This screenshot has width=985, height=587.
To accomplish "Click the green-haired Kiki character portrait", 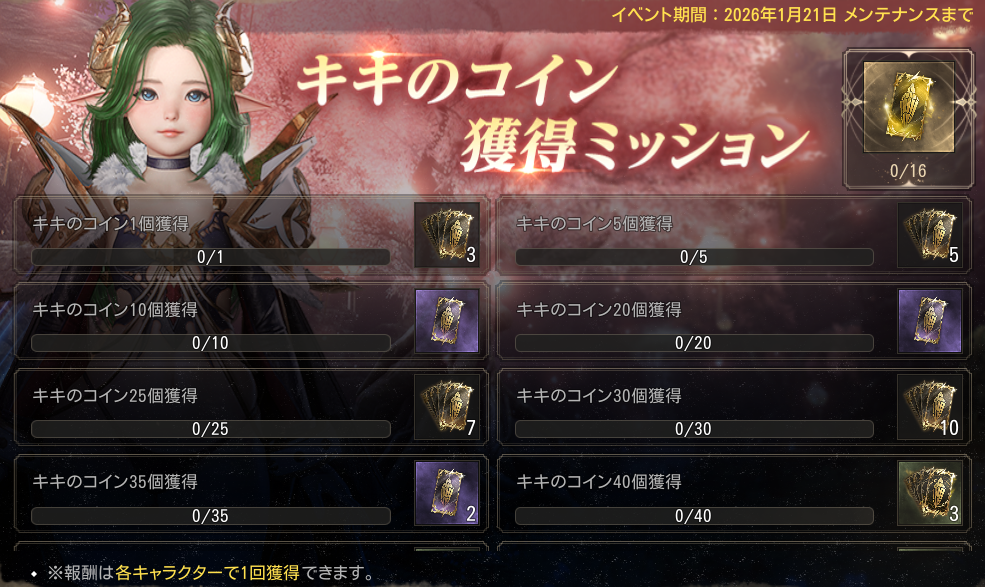I will tap(170, 94).
